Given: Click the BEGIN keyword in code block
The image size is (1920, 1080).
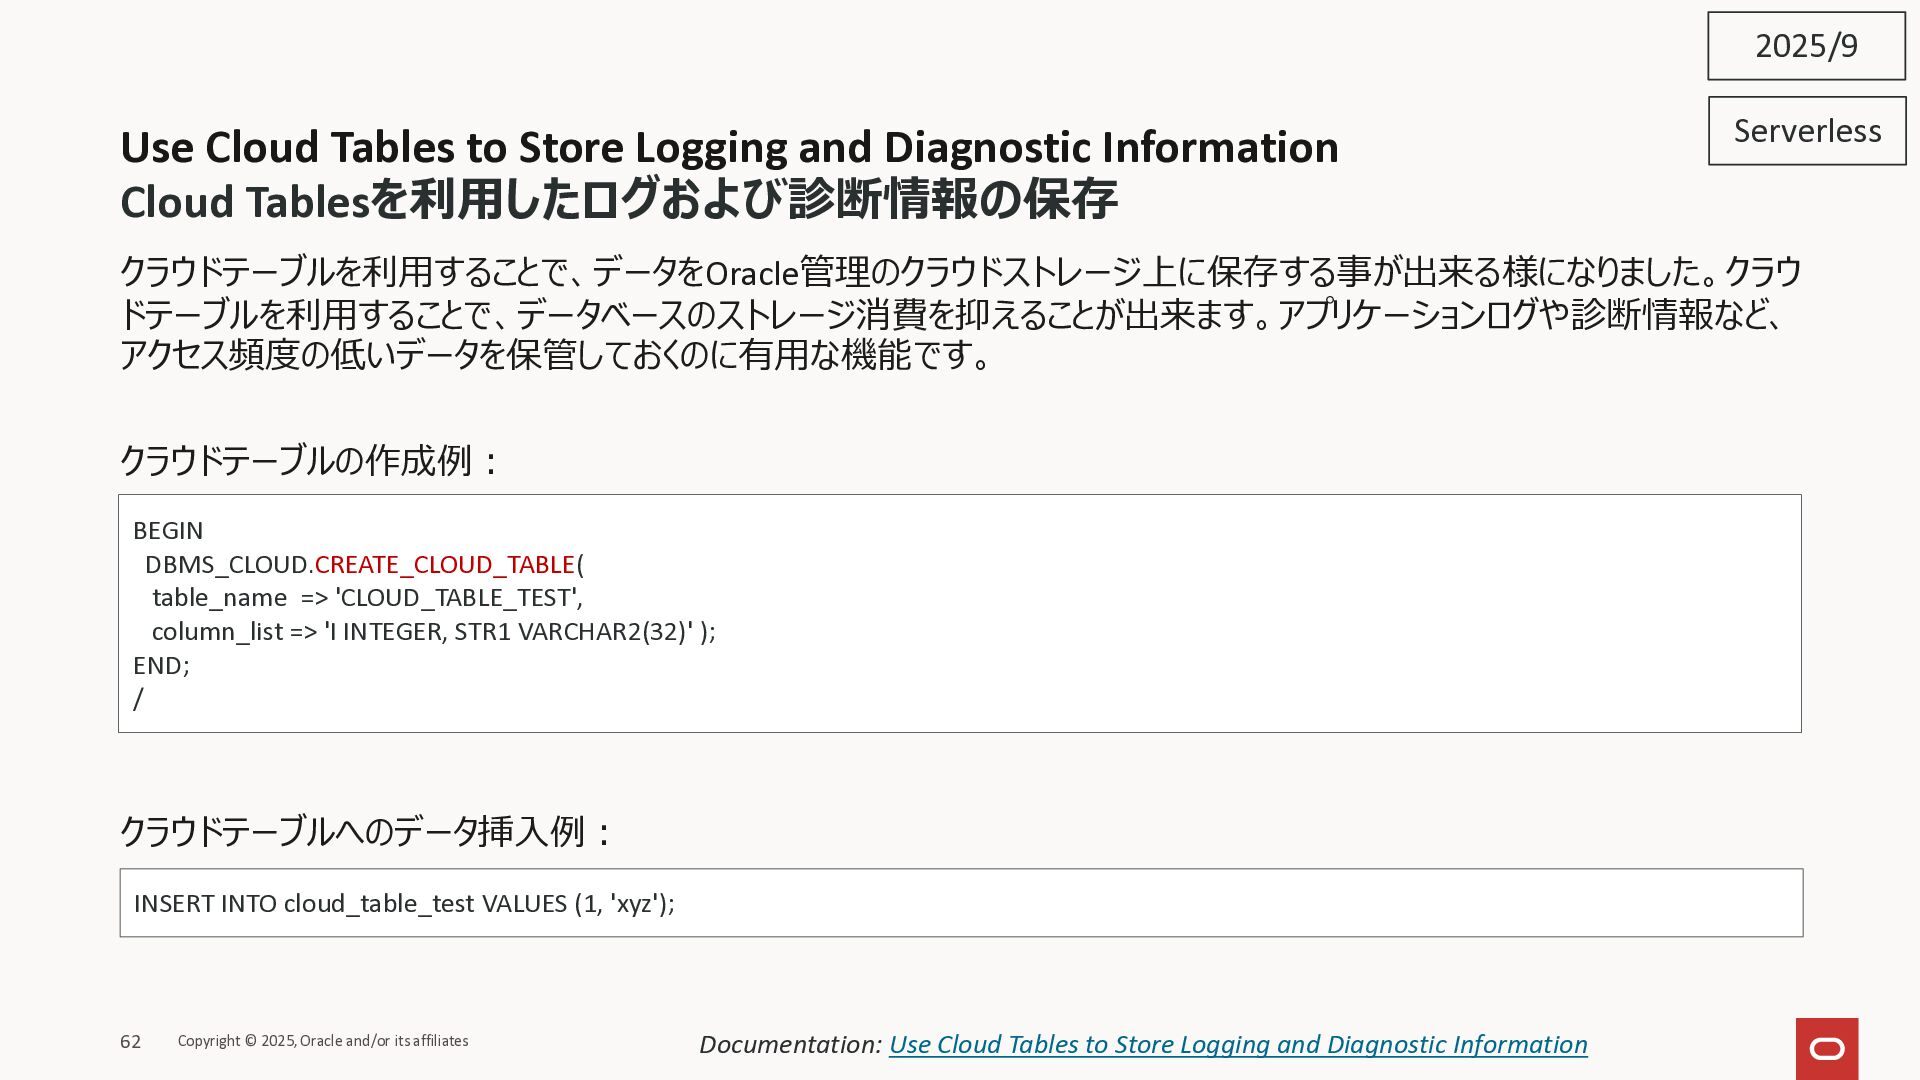Looking at the screenshot, I should (168, 531).
